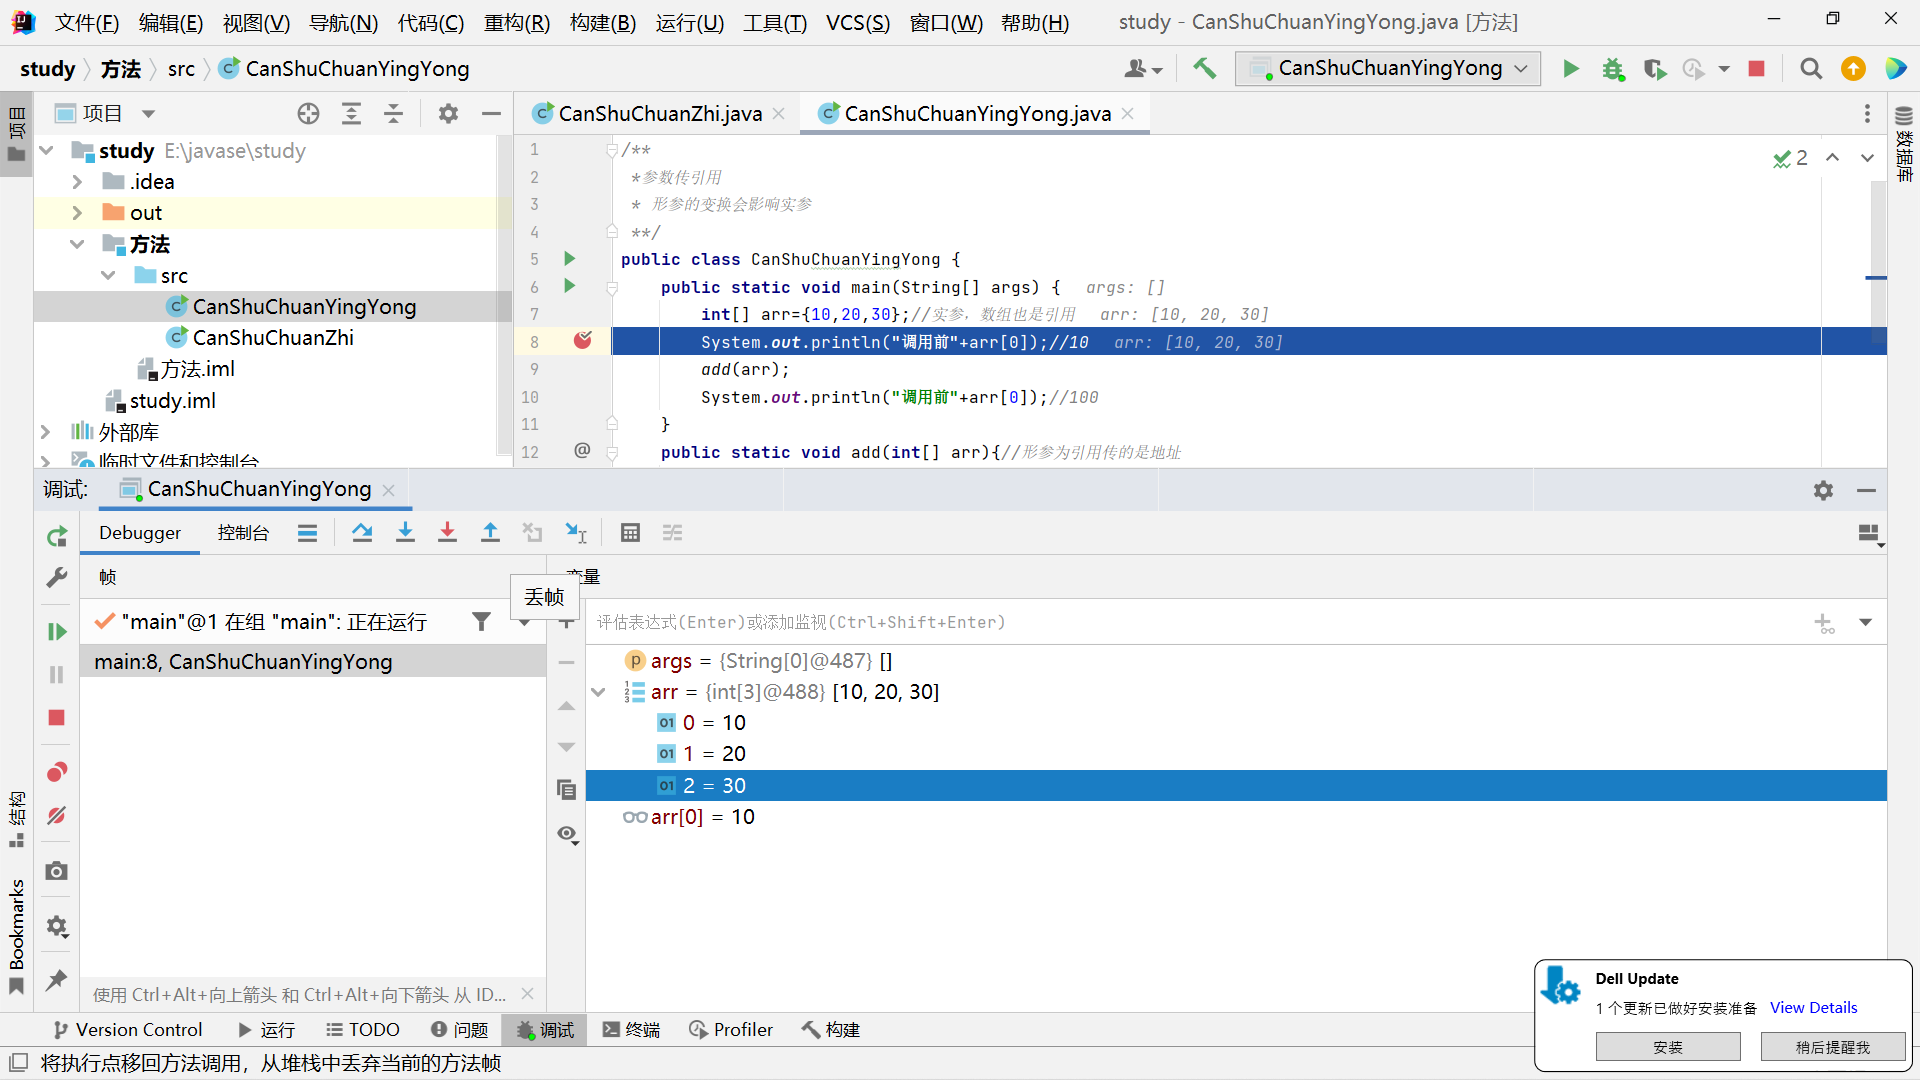Screen dimensions: 1920x1080
Task: Click the Rerun debug session icon
Action: 57,537
